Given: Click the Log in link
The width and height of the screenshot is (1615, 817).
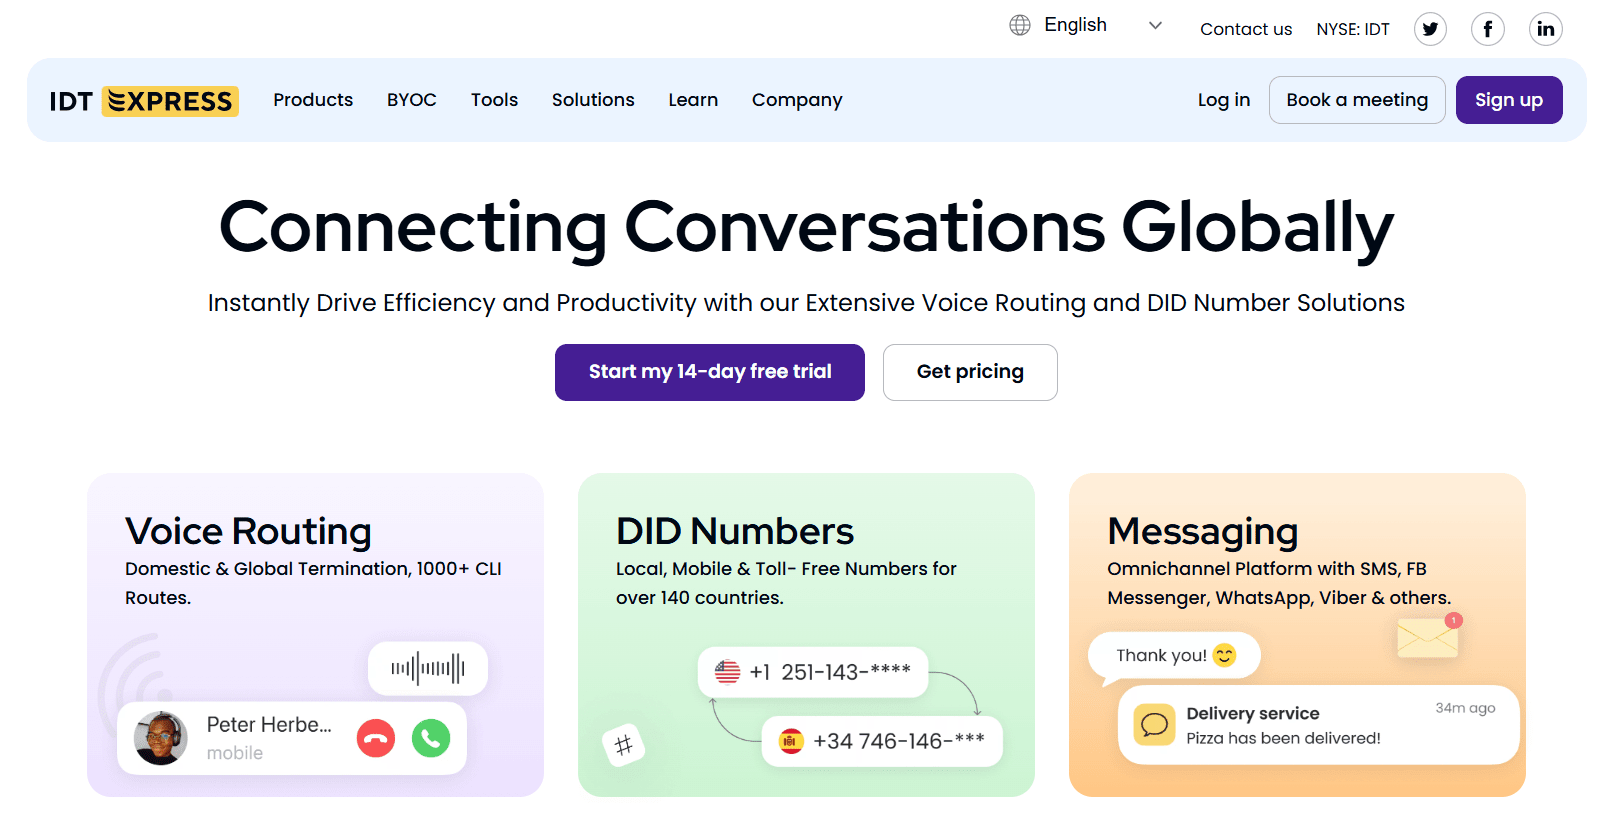Looking at the screenshot, I should pyautogui.click(x=1224, y=100).
